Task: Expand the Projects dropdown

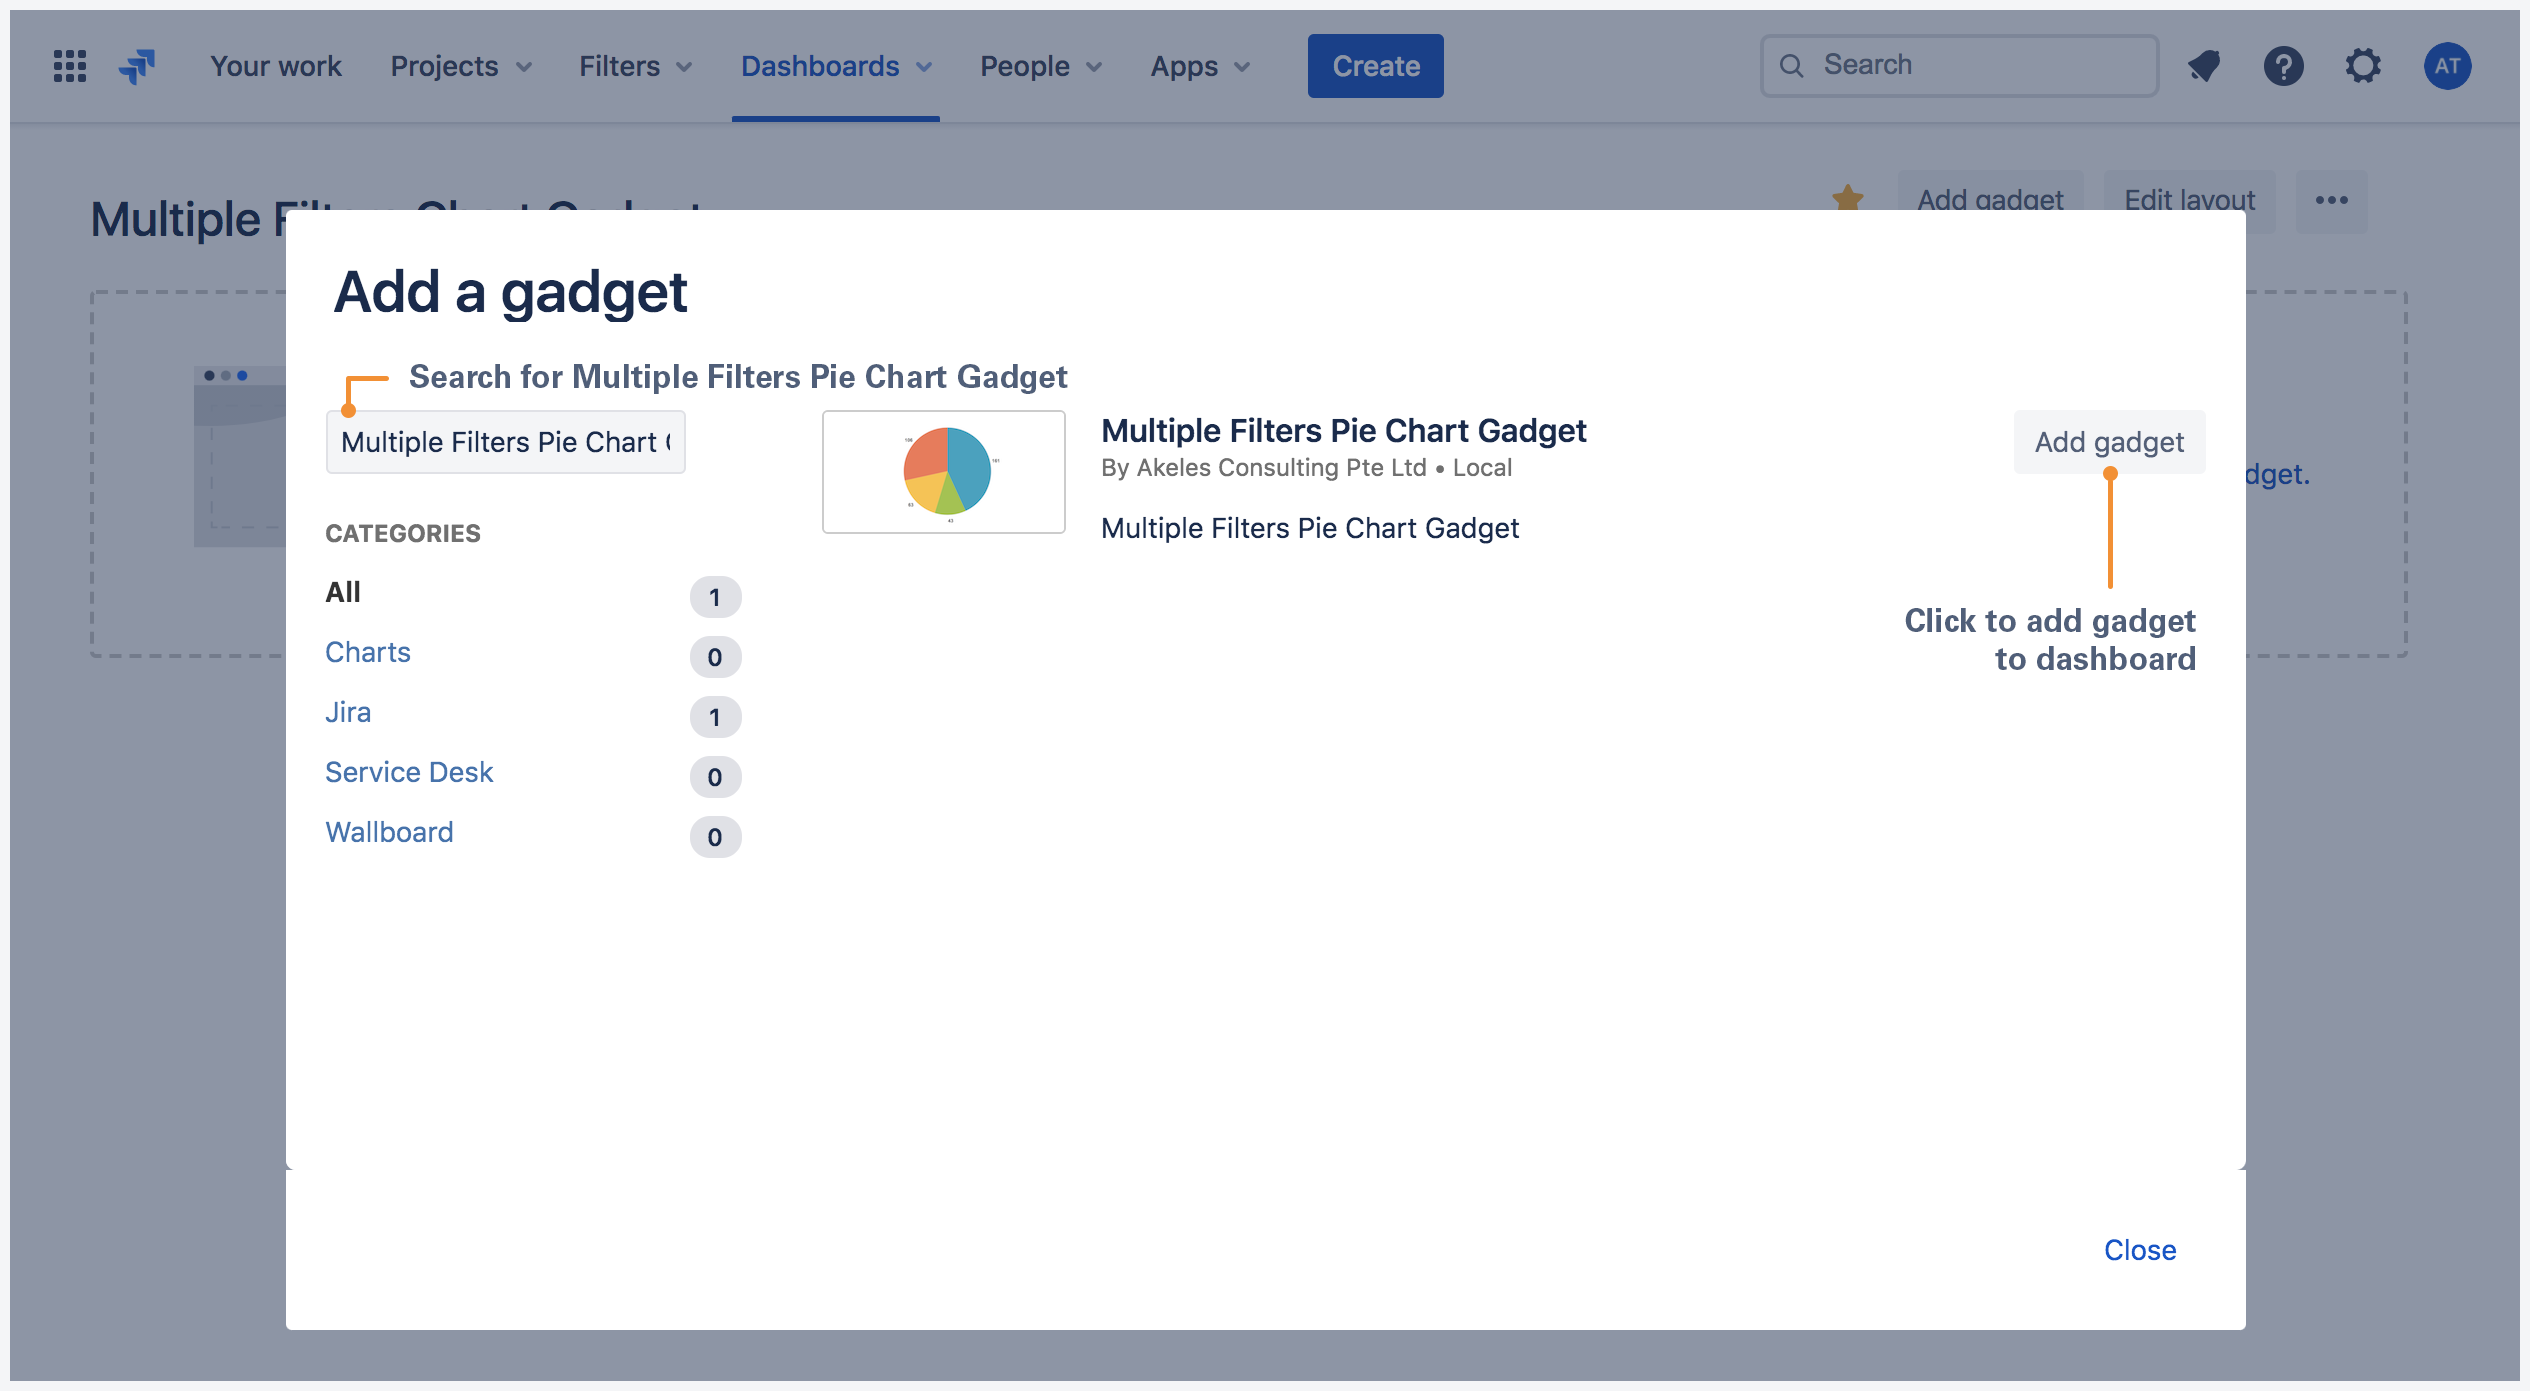Action: point(461,65)
